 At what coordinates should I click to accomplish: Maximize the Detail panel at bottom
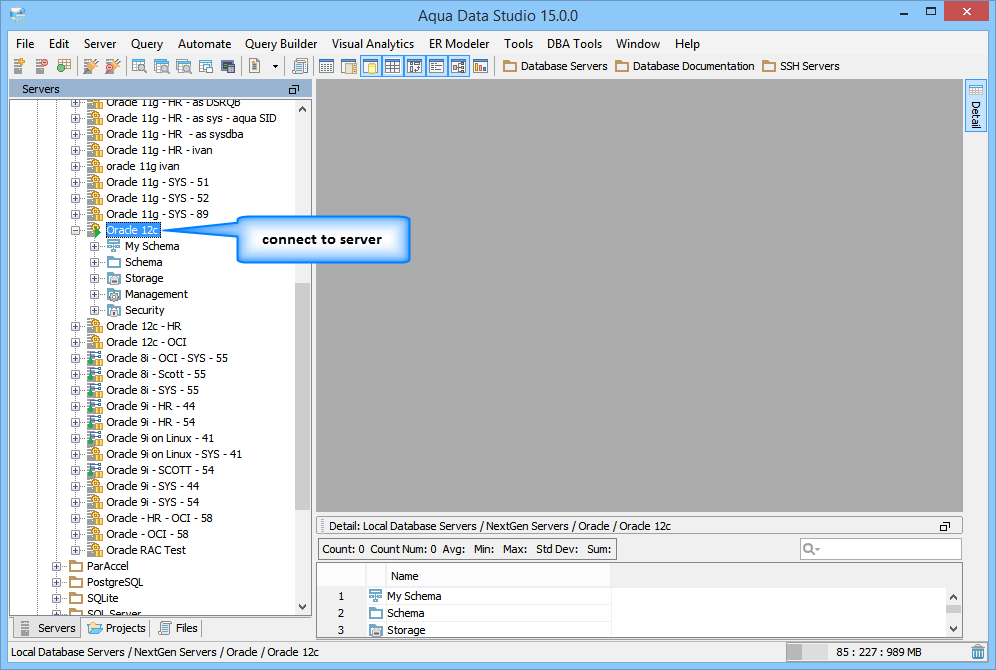tap(945, 526)
